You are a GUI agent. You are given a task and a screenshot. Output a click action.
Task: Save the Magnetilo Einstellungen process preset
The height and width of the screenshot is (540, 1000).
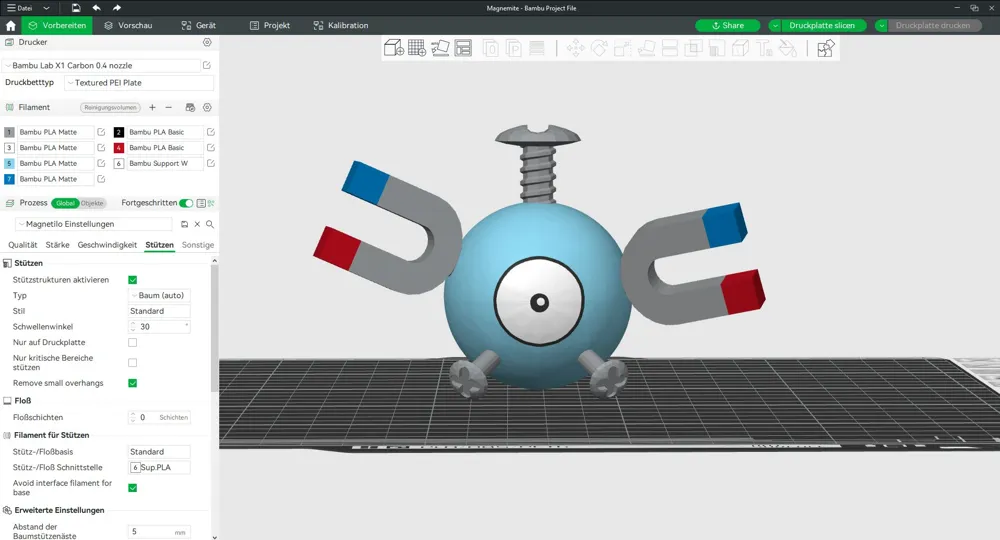click(x=184, y=224)
